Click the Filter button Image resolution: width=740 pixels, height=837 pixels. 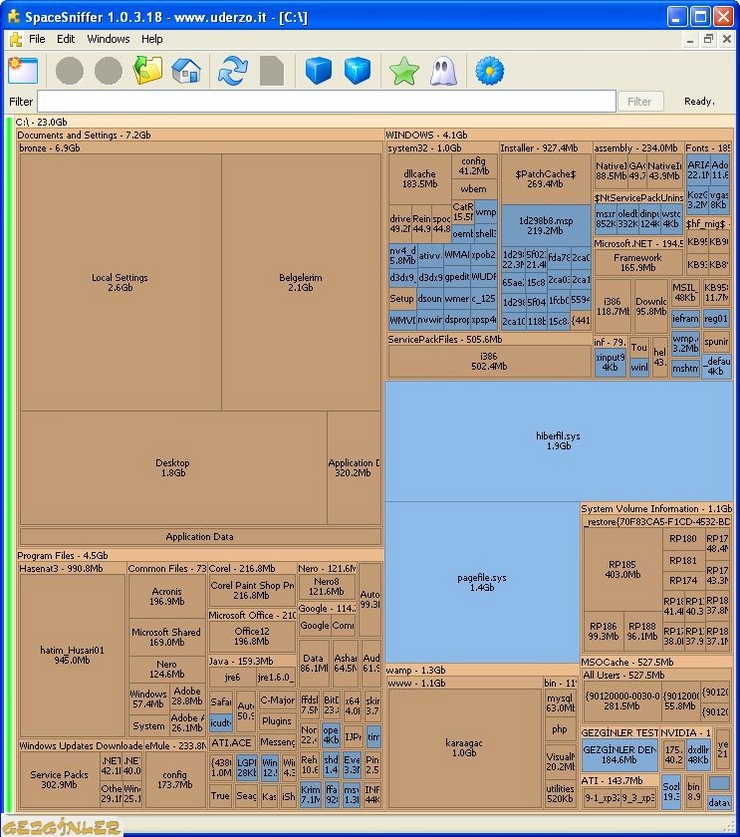(640, 101)
